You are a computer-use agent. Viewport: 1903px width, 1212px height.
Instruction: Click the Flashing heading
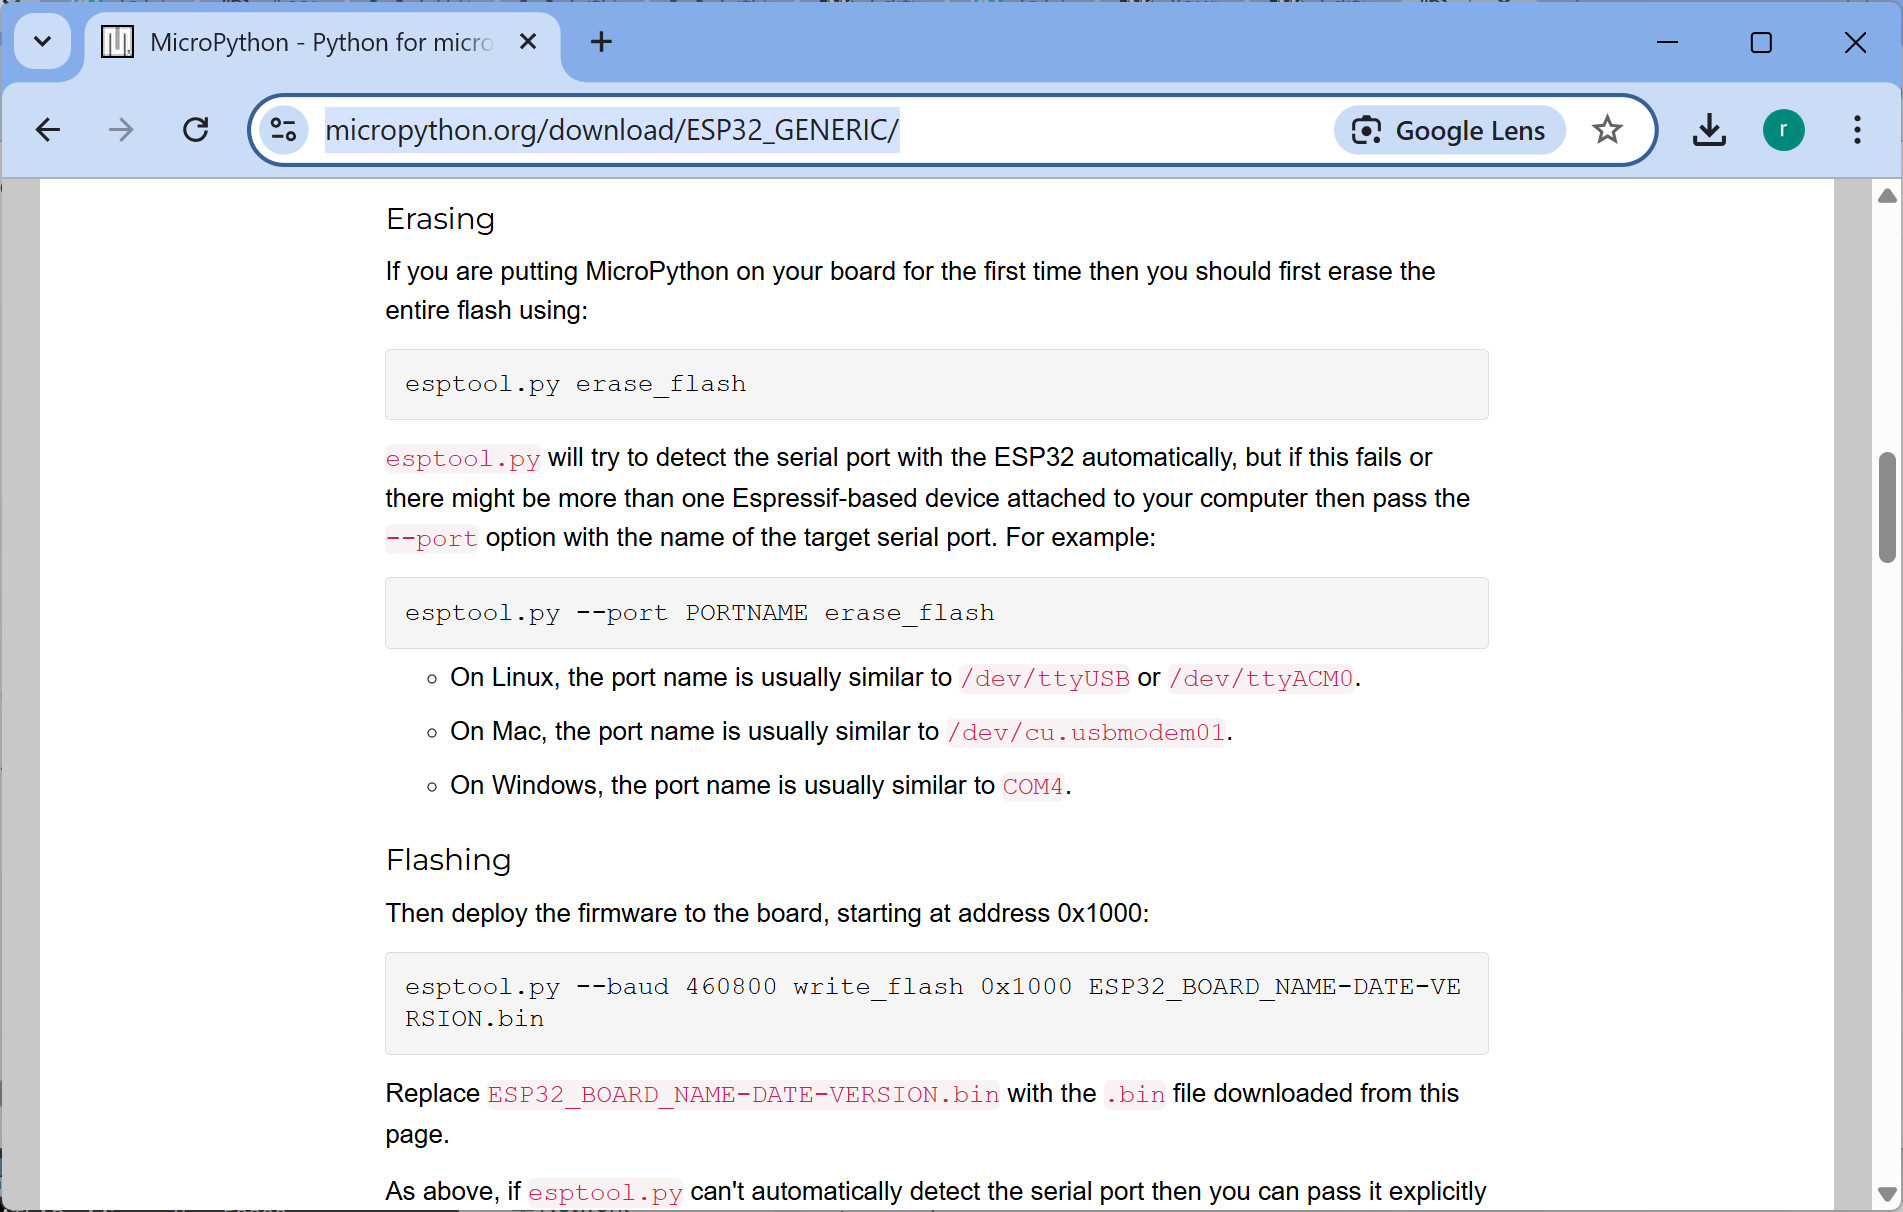(448, 860)
